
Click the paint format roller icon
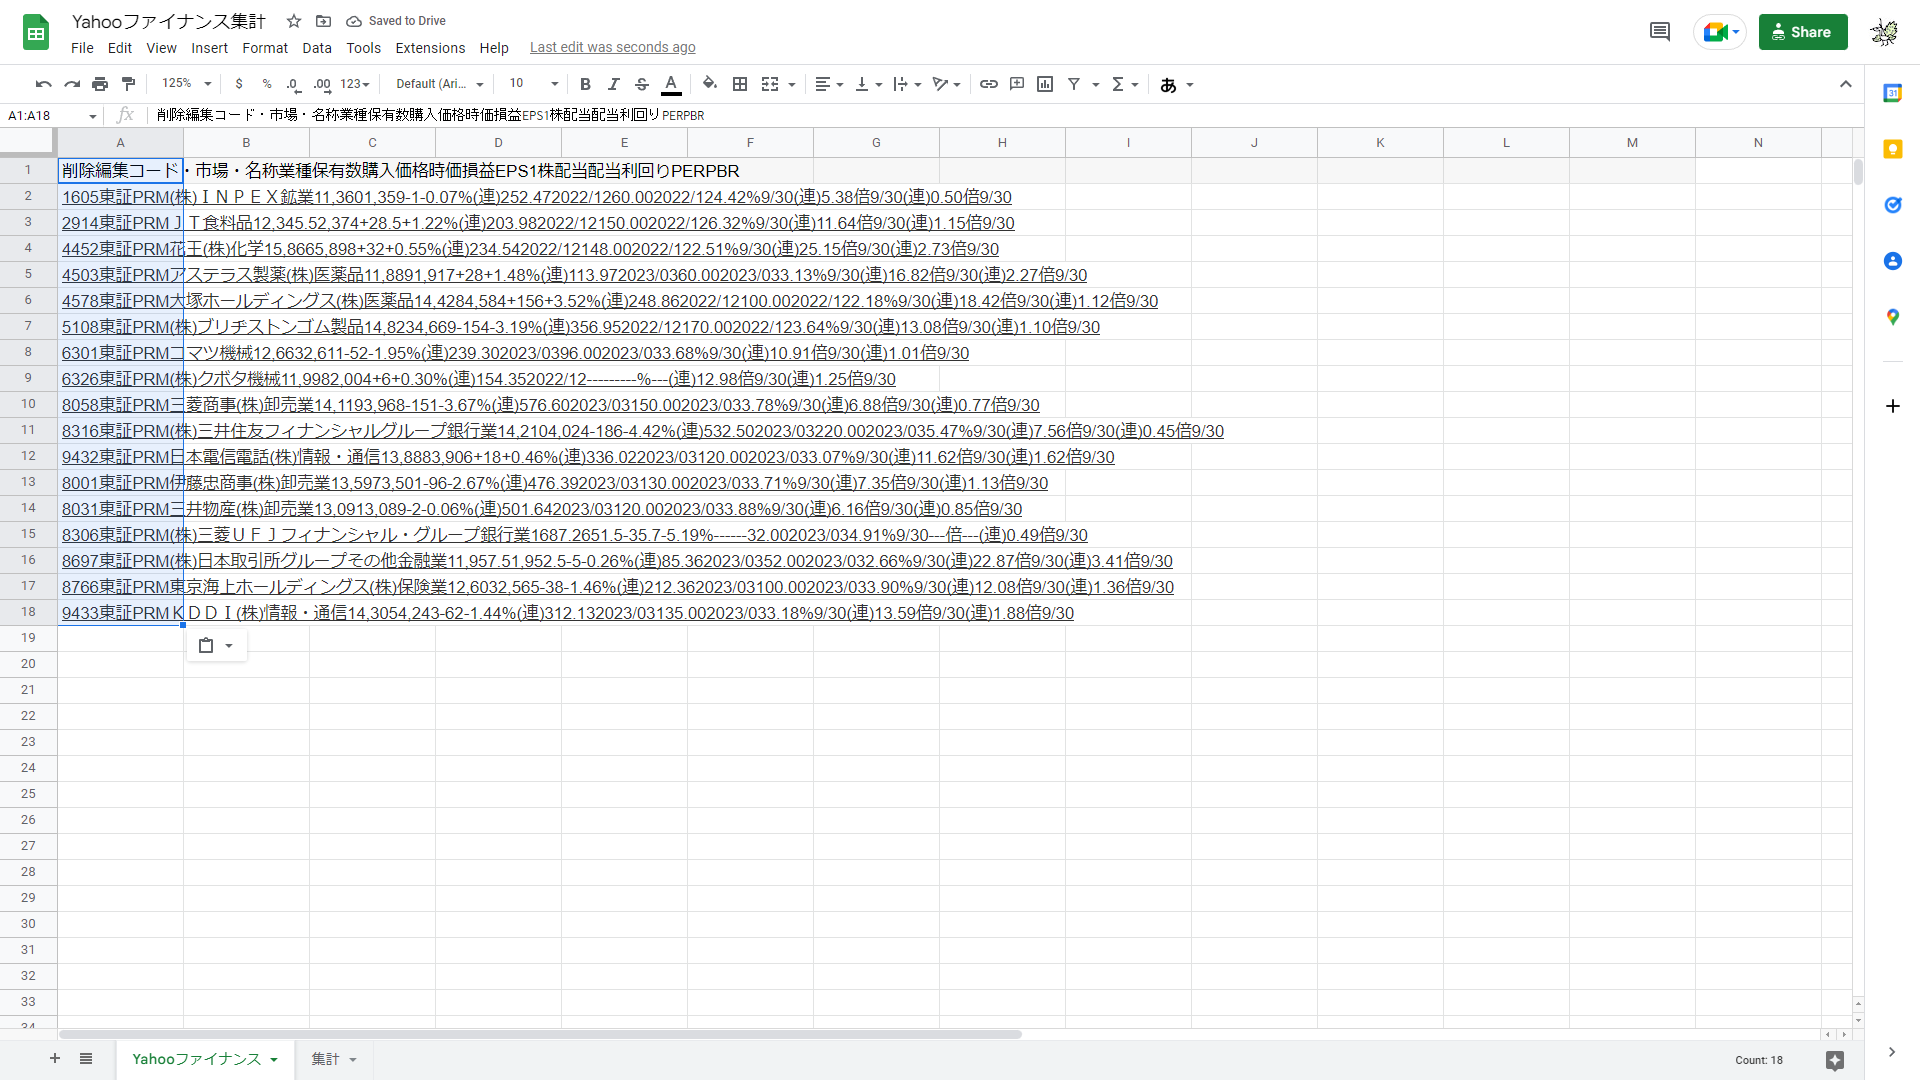[128, 85]
